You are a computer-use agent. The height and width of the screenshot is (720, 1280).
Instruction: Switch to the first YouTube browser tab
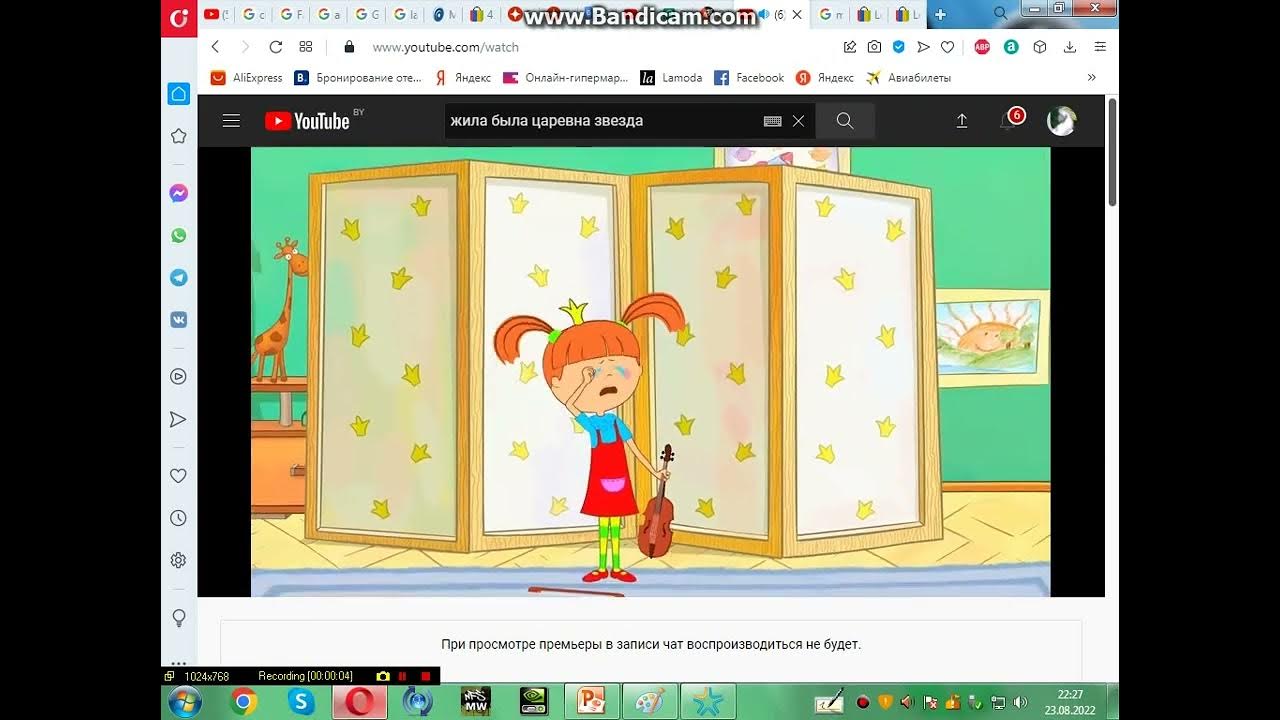216,14
